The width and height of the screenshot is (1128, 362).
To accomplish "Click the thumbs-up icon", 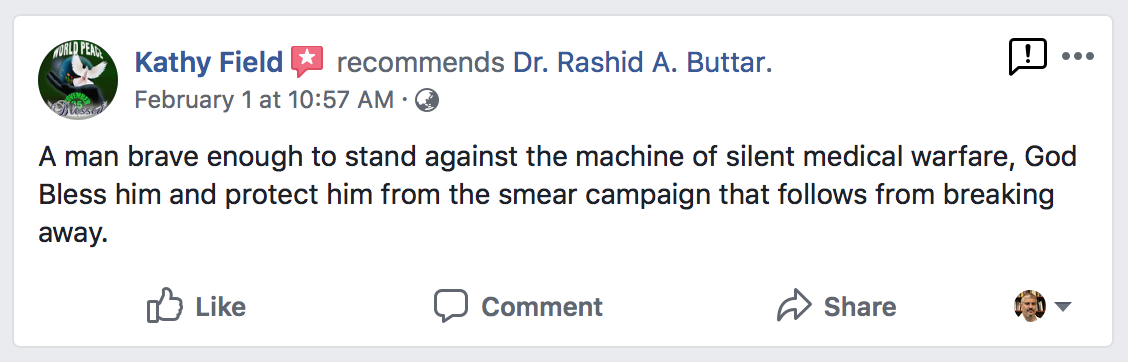I will [165, 305].
